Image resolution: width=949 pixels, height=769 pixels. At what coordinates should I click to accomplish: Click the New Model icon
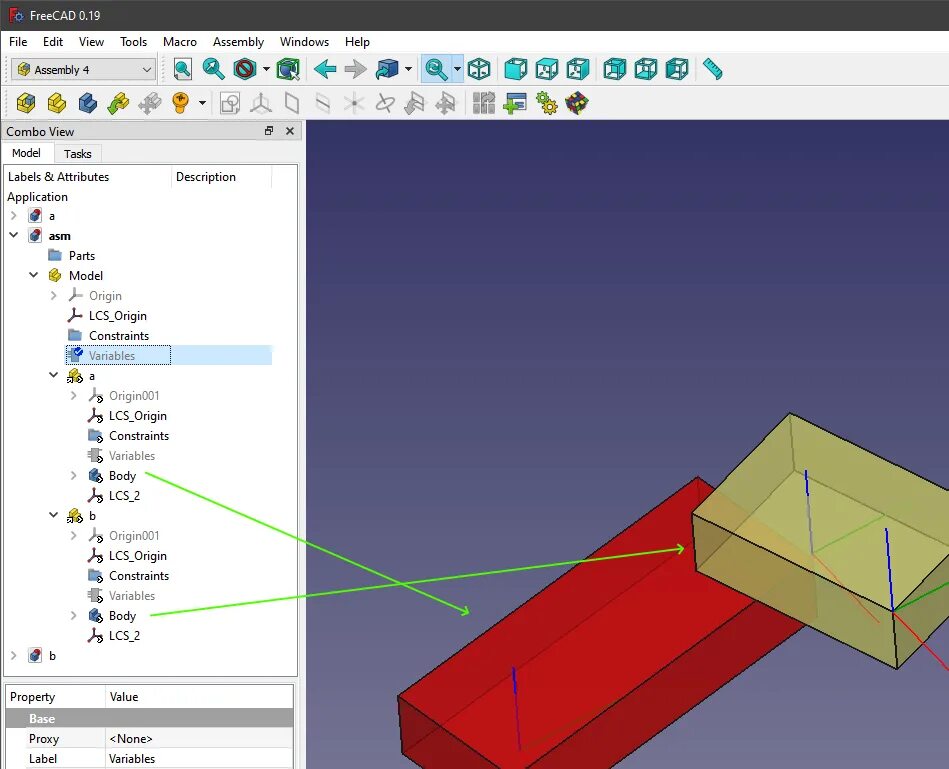click(26, 103)
